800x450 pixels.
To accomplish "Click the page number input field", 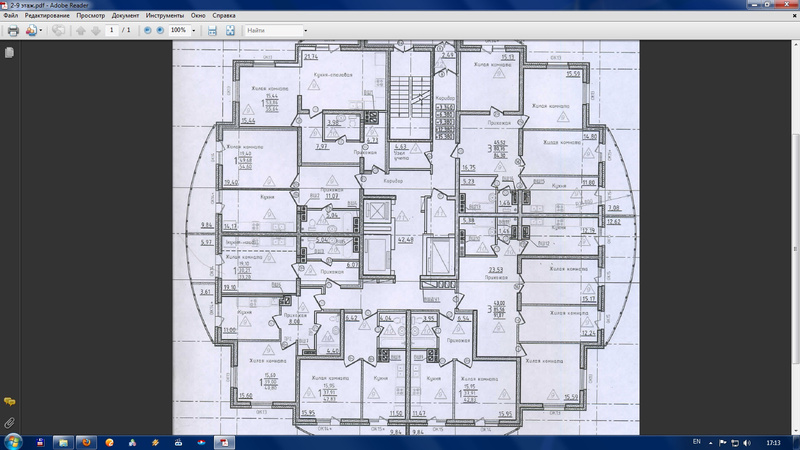I will [x=112, y=31].
